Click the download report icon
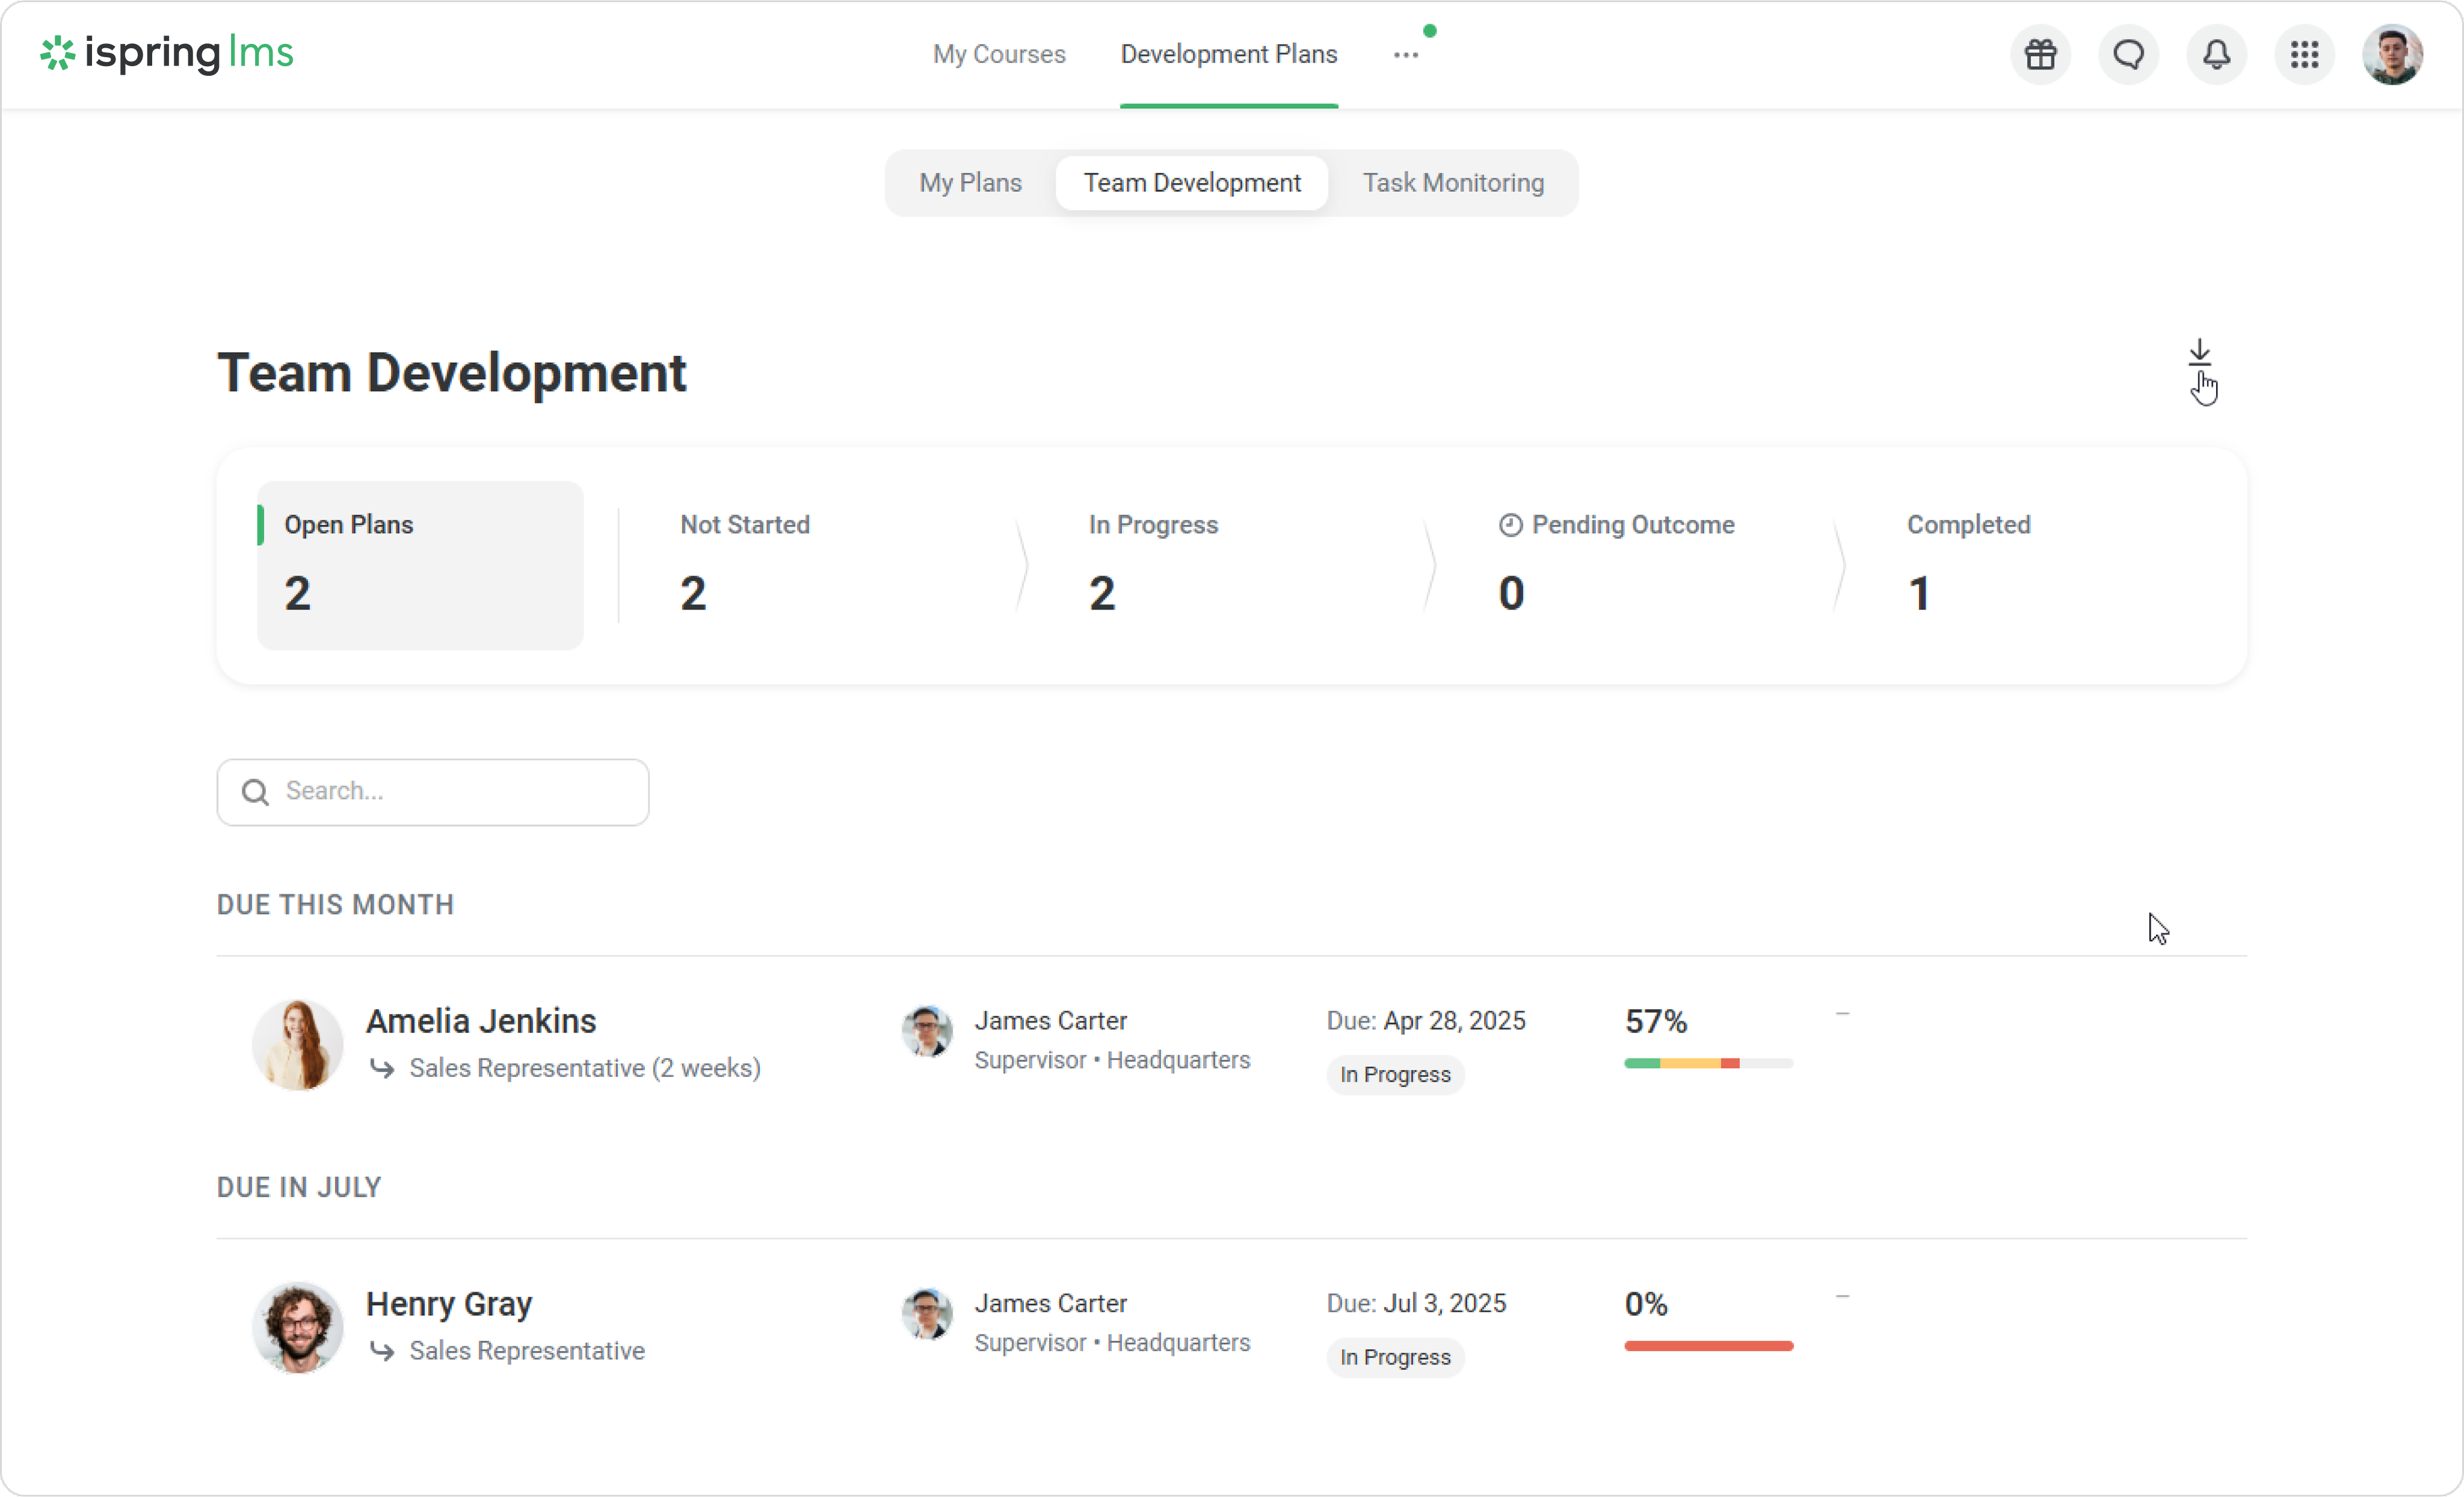 [x=2199, y=352]
